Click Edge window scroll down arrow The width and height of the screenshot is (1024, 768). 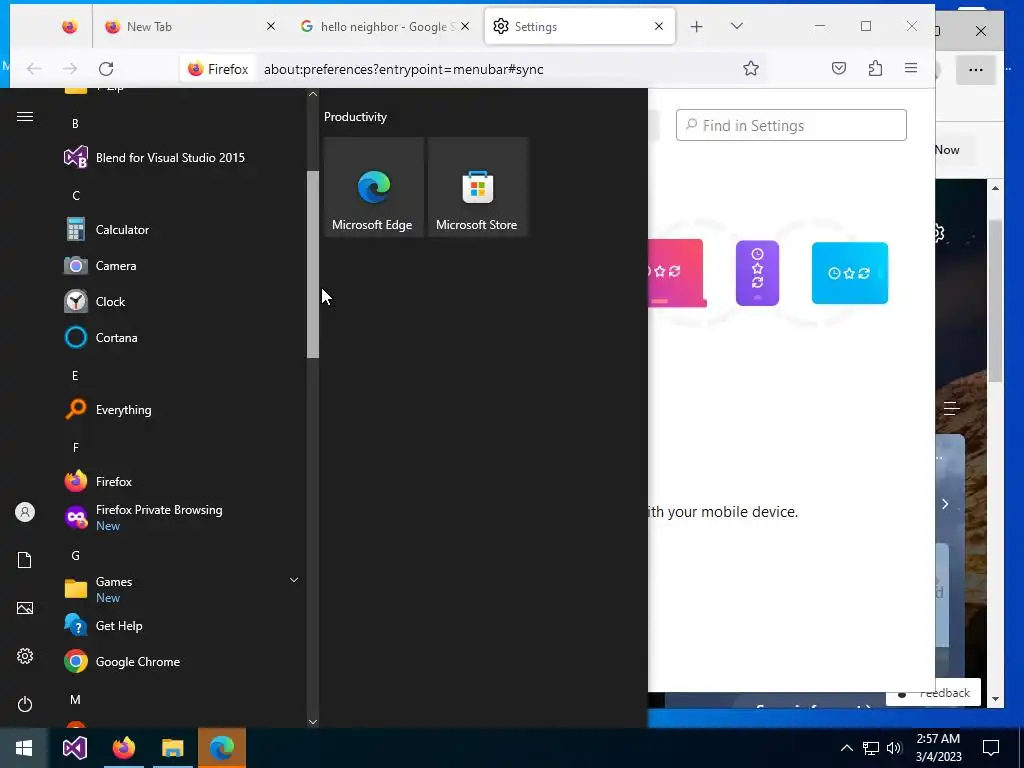coord(995,699)
